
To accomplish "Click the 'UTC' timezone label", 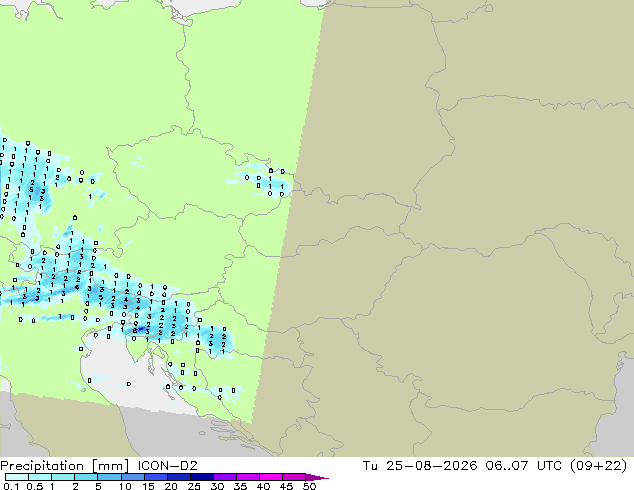I will 549,466.
